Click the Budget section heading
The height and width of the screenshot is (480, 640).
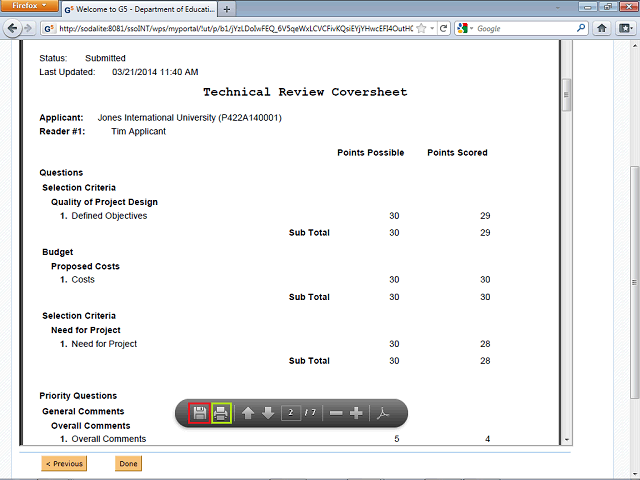pos(58,252)
